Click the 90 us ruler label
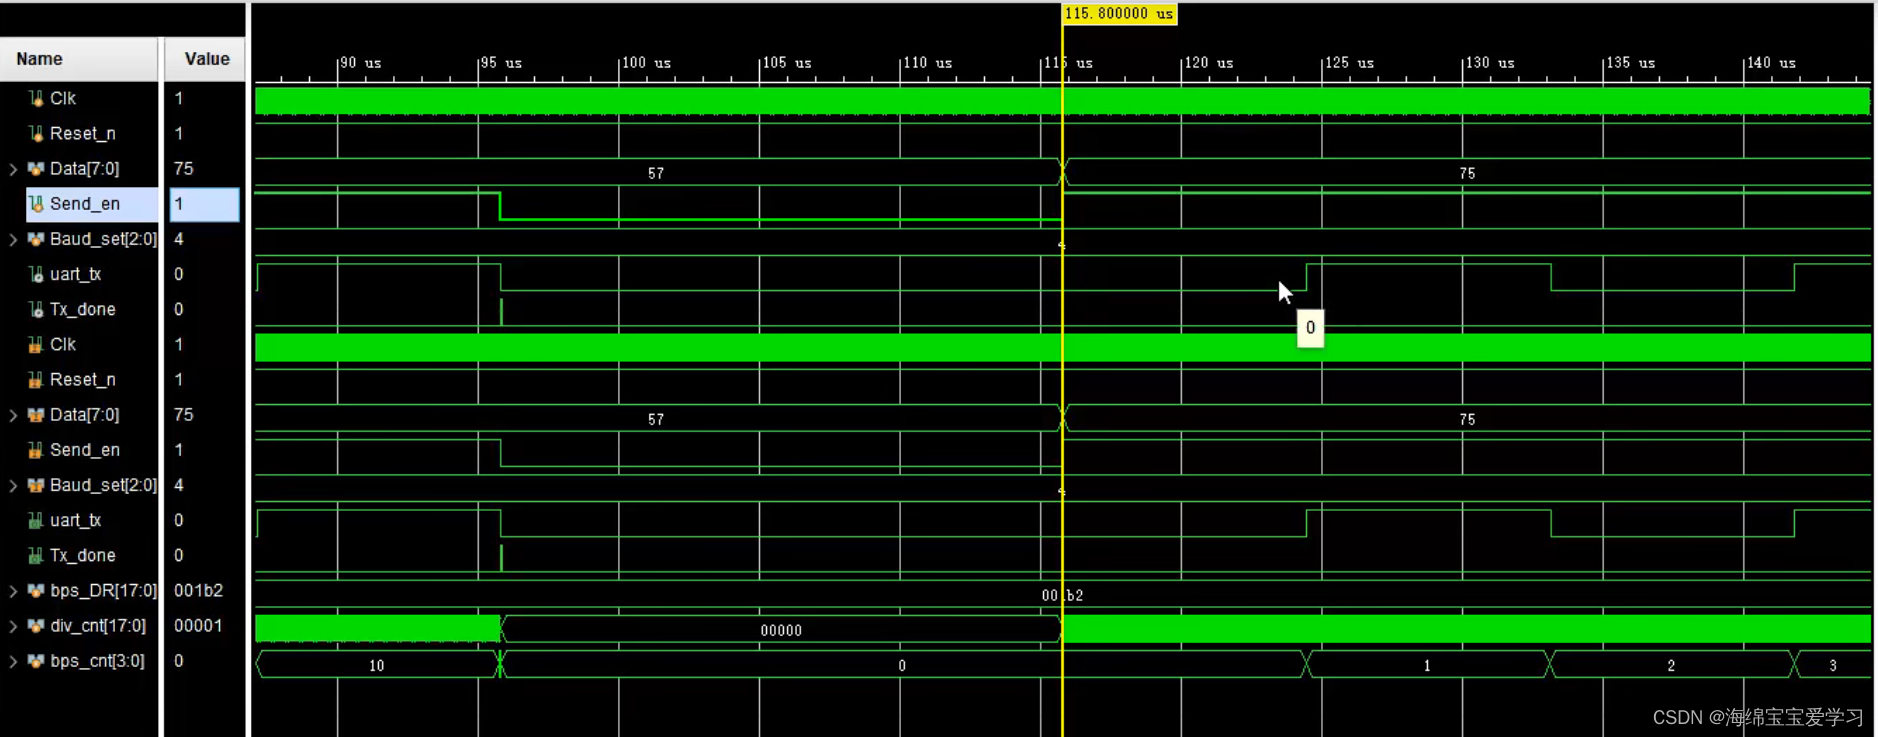The image size is (1878, 737). [x=360, y=63]
